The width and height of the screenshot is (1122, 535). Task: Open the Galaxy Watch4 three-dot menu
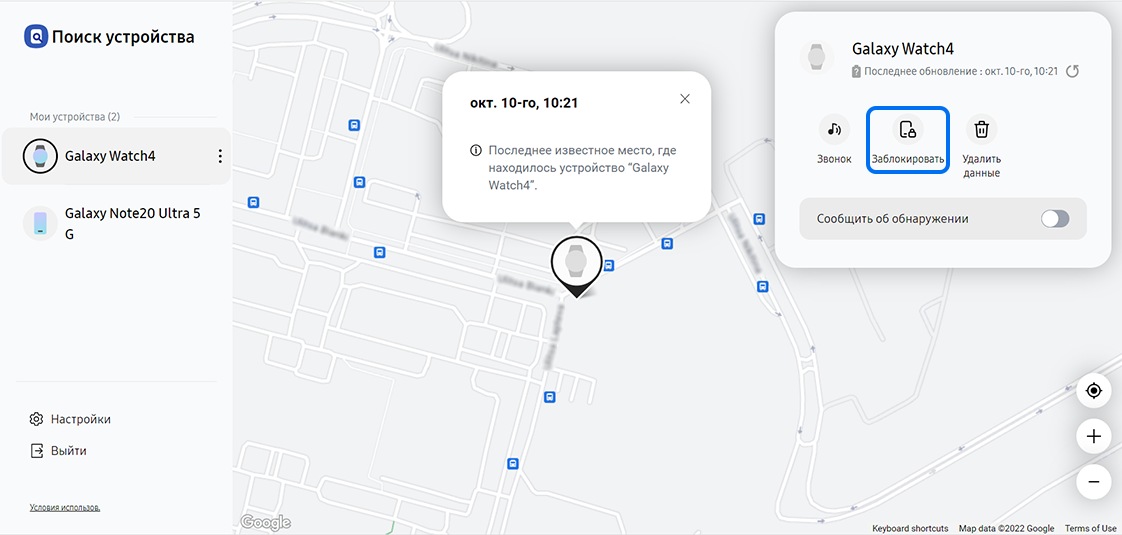tap(220, 156)
